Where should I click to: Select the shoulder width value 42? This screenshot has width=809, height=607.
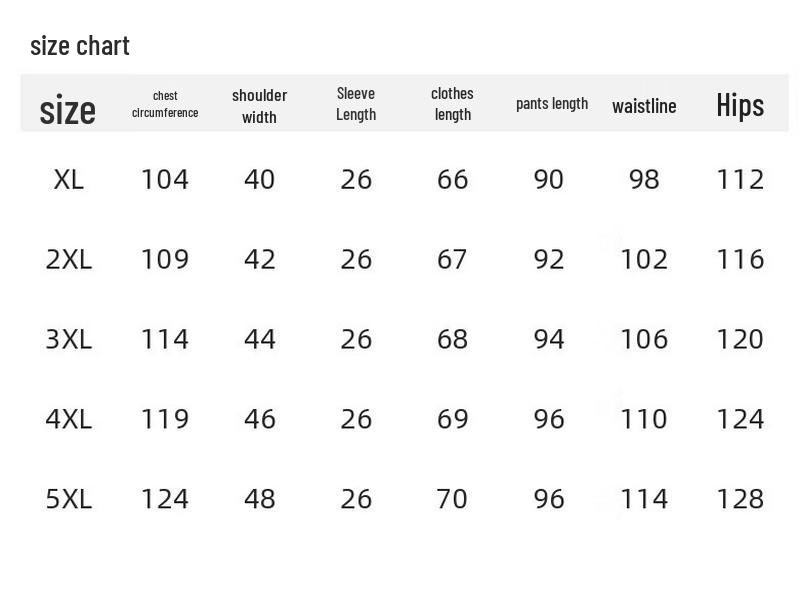(x=260, y=260)
